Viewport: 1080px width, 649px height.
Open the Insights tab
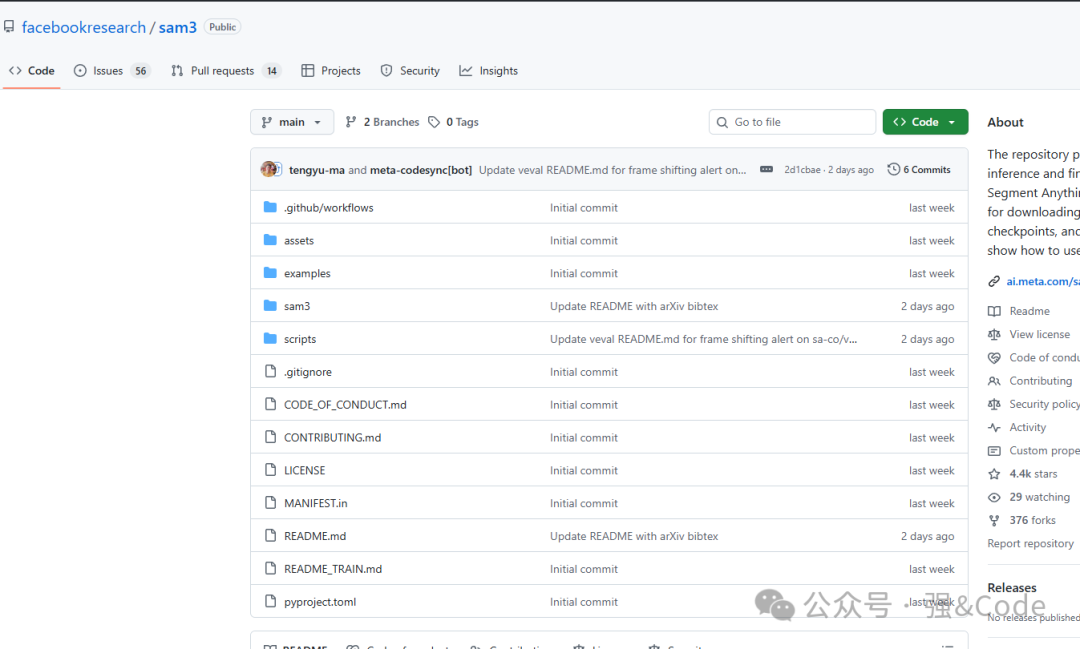click(x=498, y=71)
